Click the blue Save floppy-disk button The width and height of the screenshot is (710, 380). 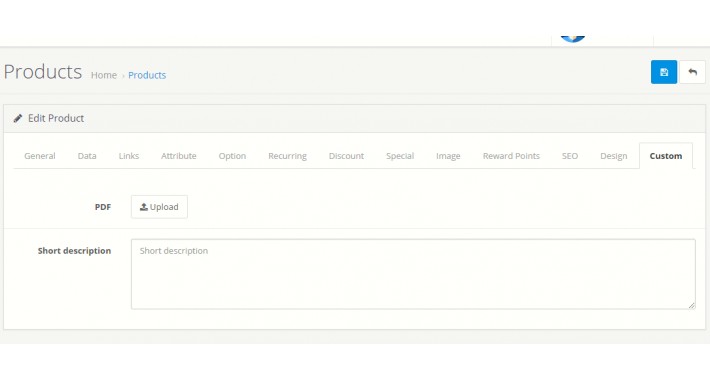click(664, 72)
